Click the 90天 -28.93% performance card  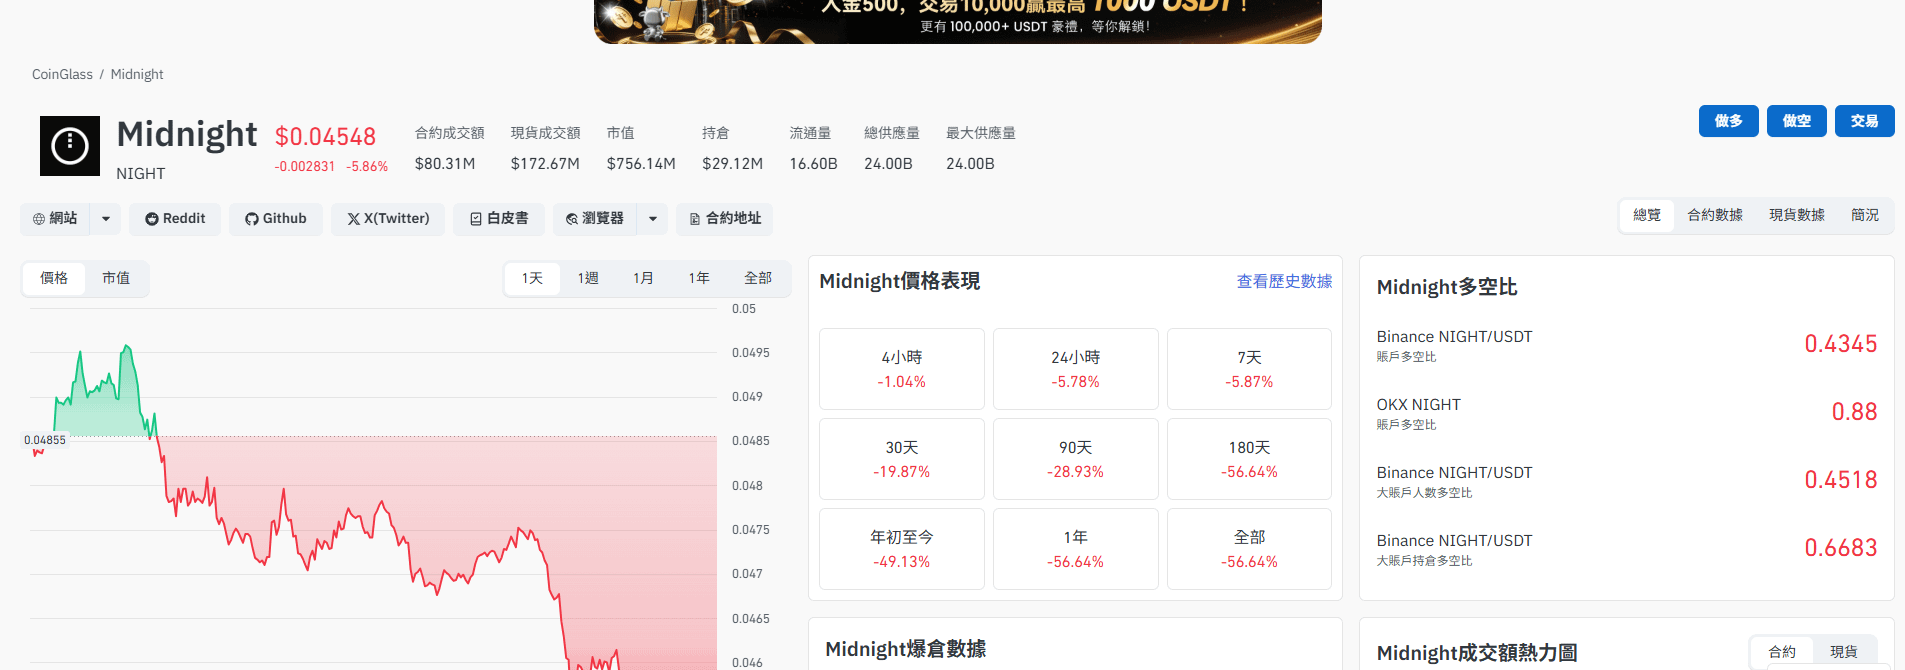click(1076, 459)
